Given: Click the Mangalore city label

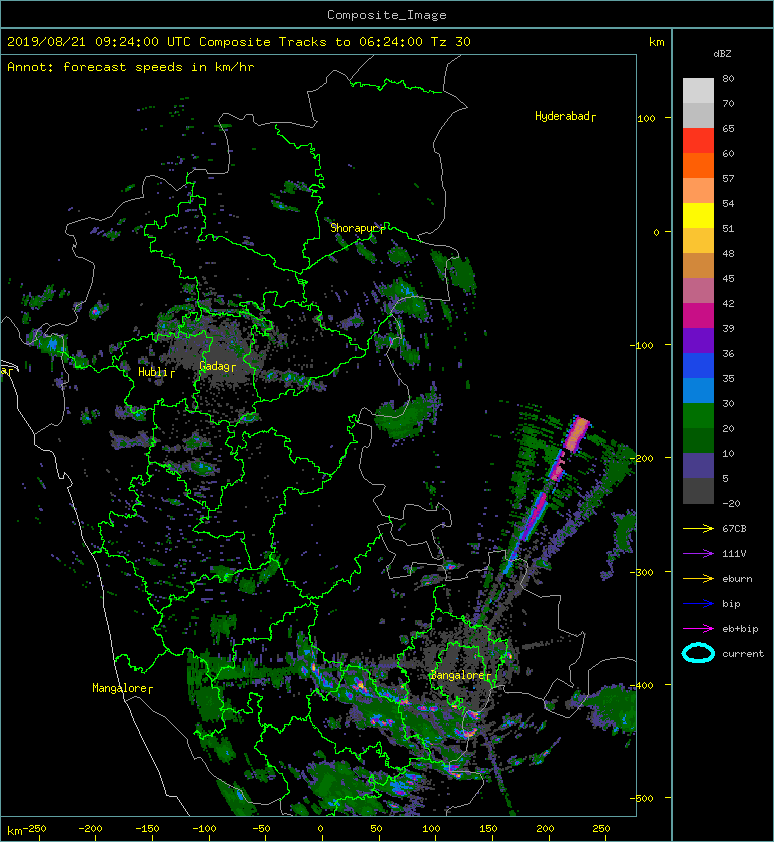Looking at the screenshot, I should 122,688.
